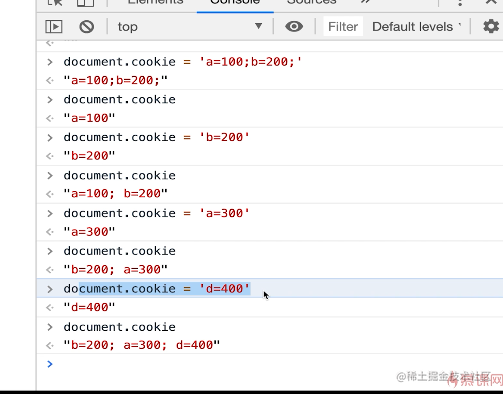Viewport: 503px width, 394px height.
Task: Select output line "d=400"
Action: (x=89, y=307)
